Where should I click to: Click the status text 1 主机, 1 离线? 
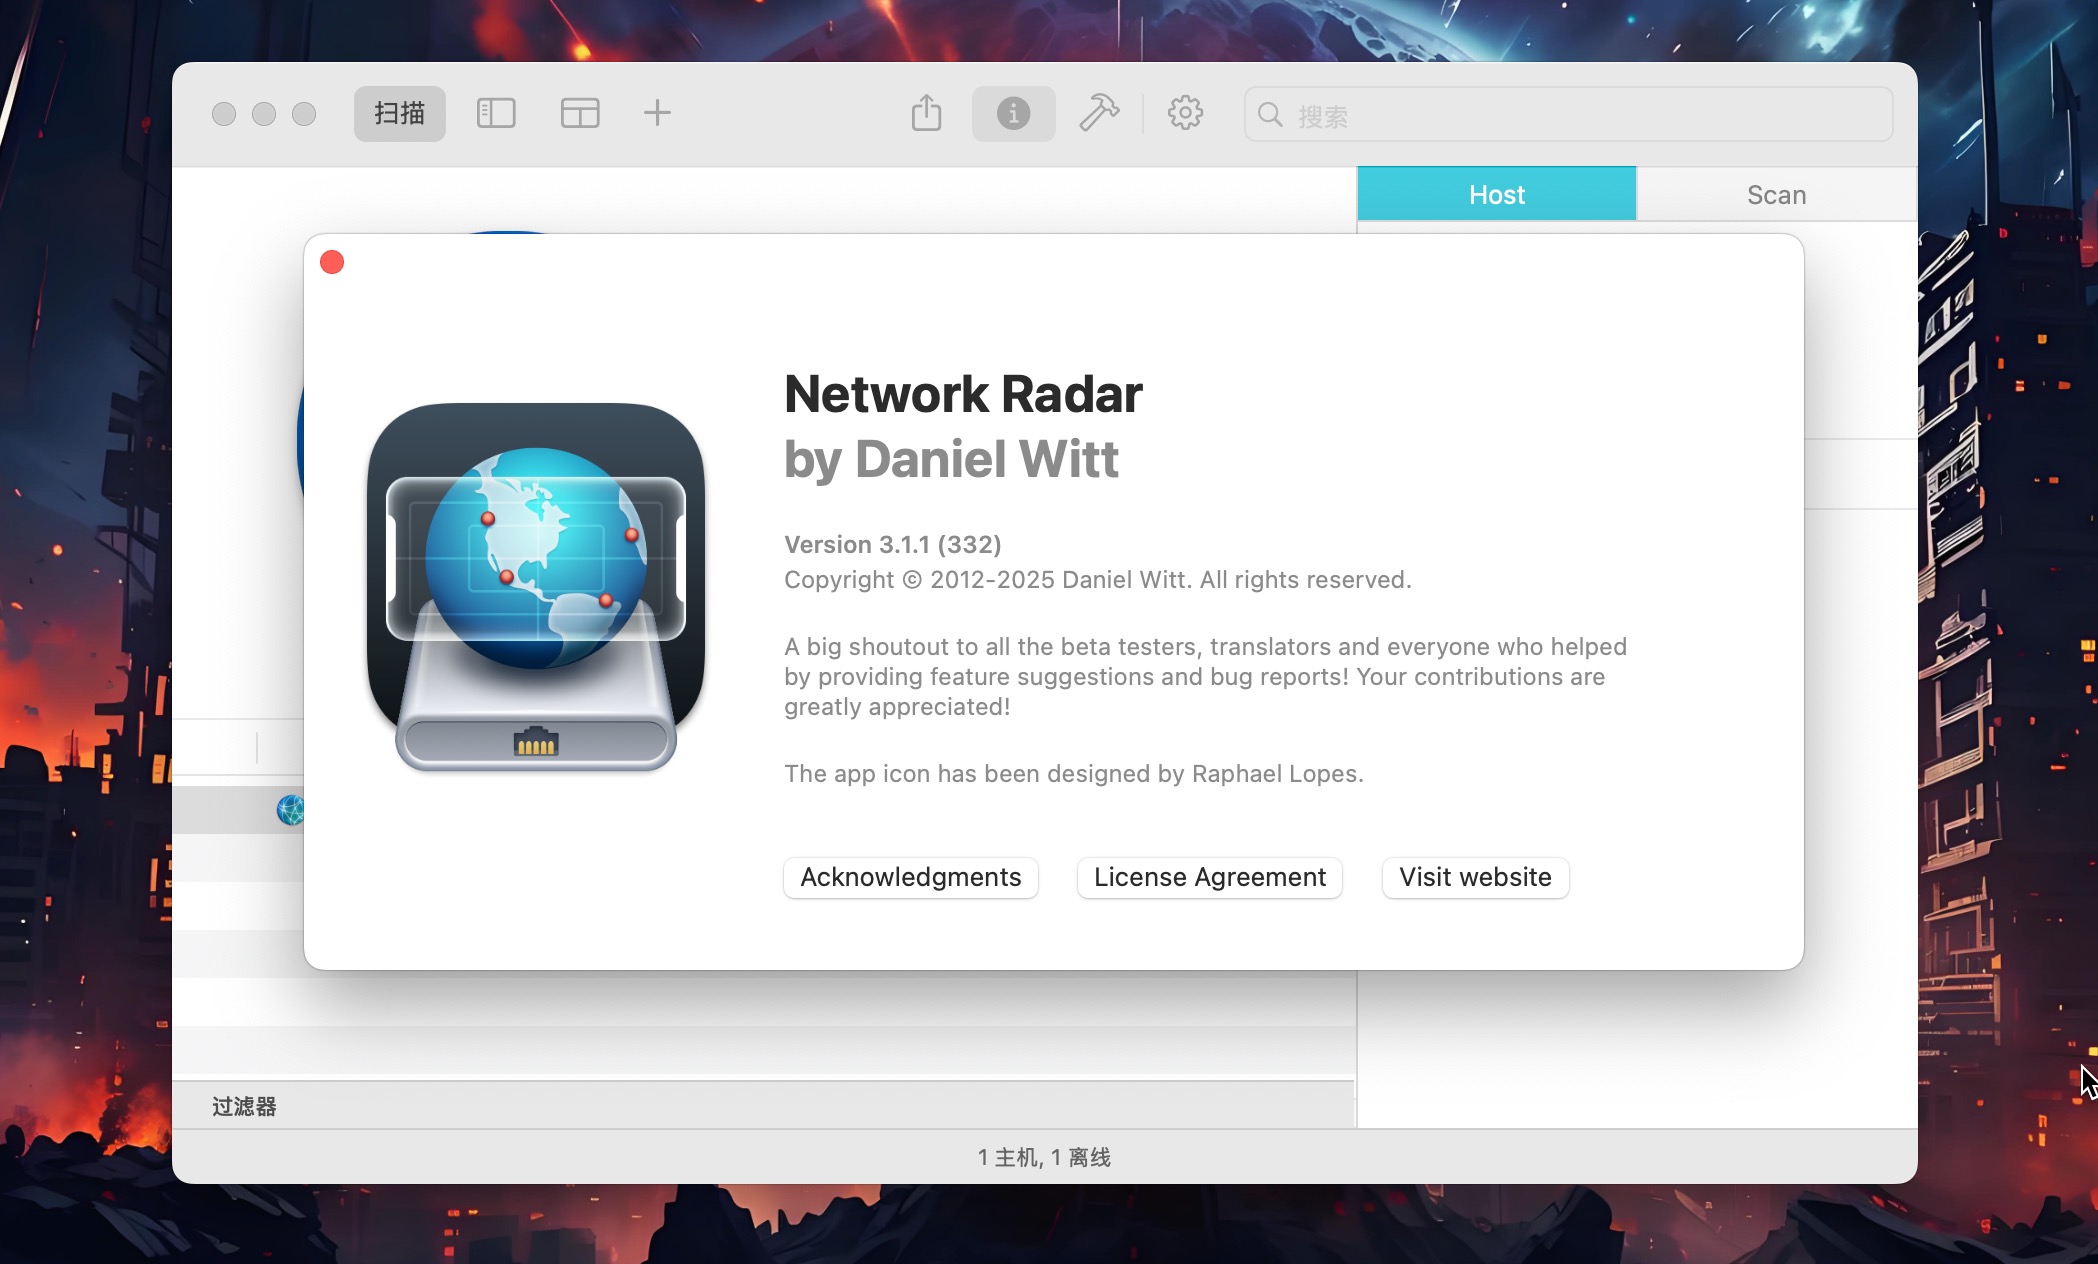1044,1157
